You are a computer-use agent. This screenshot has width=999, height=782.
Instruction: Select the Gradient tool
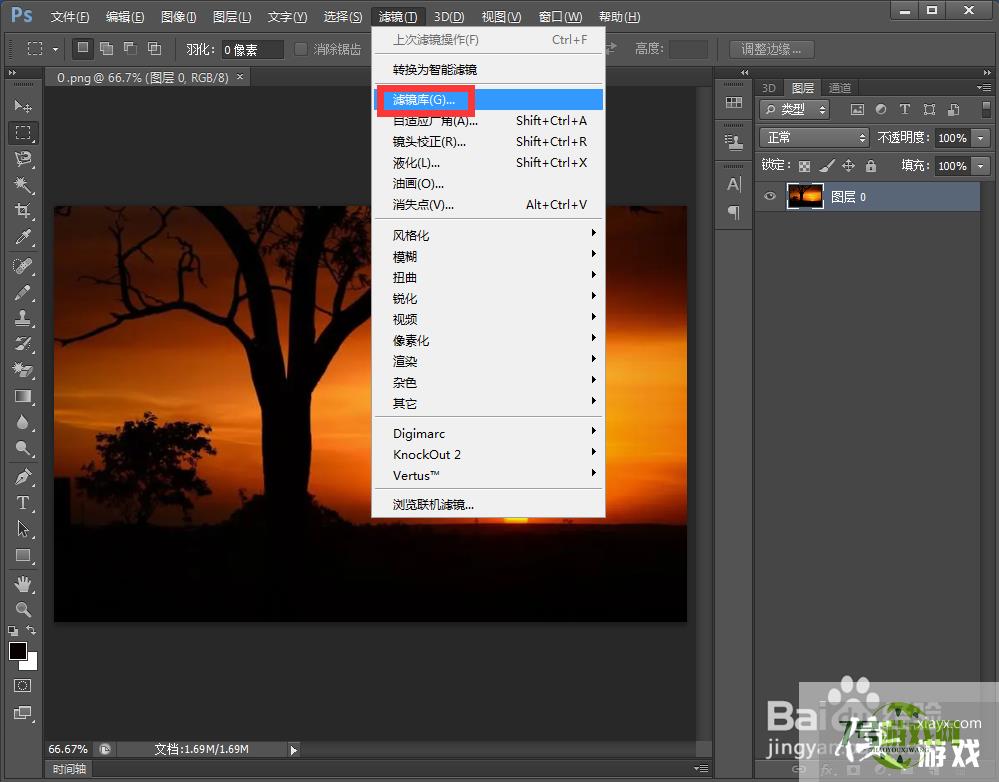[23, 396]
